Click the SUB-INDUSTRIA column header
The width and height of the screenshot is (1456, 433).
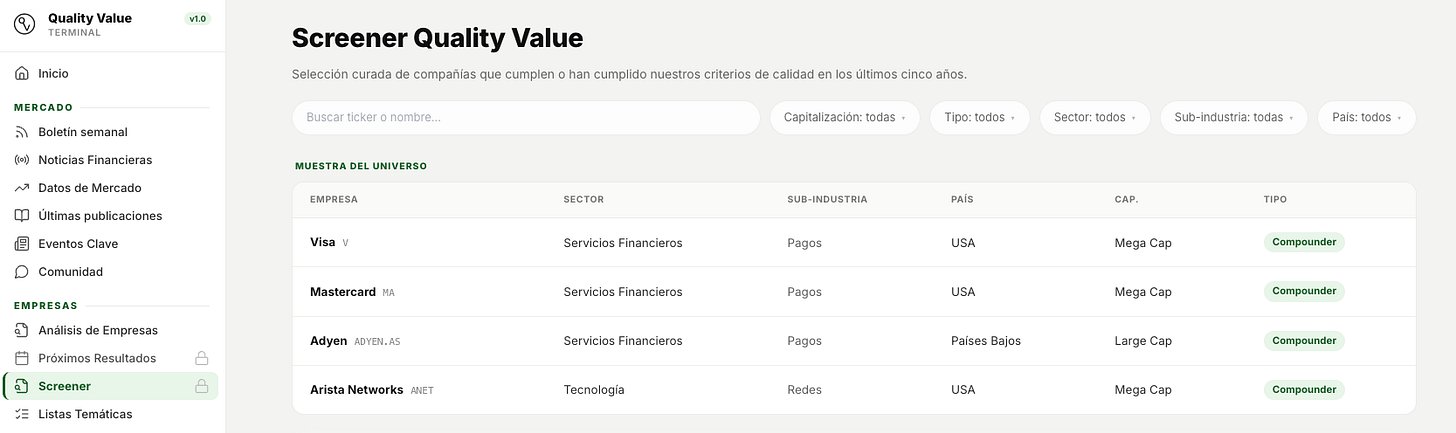click(x=827, y=199)
